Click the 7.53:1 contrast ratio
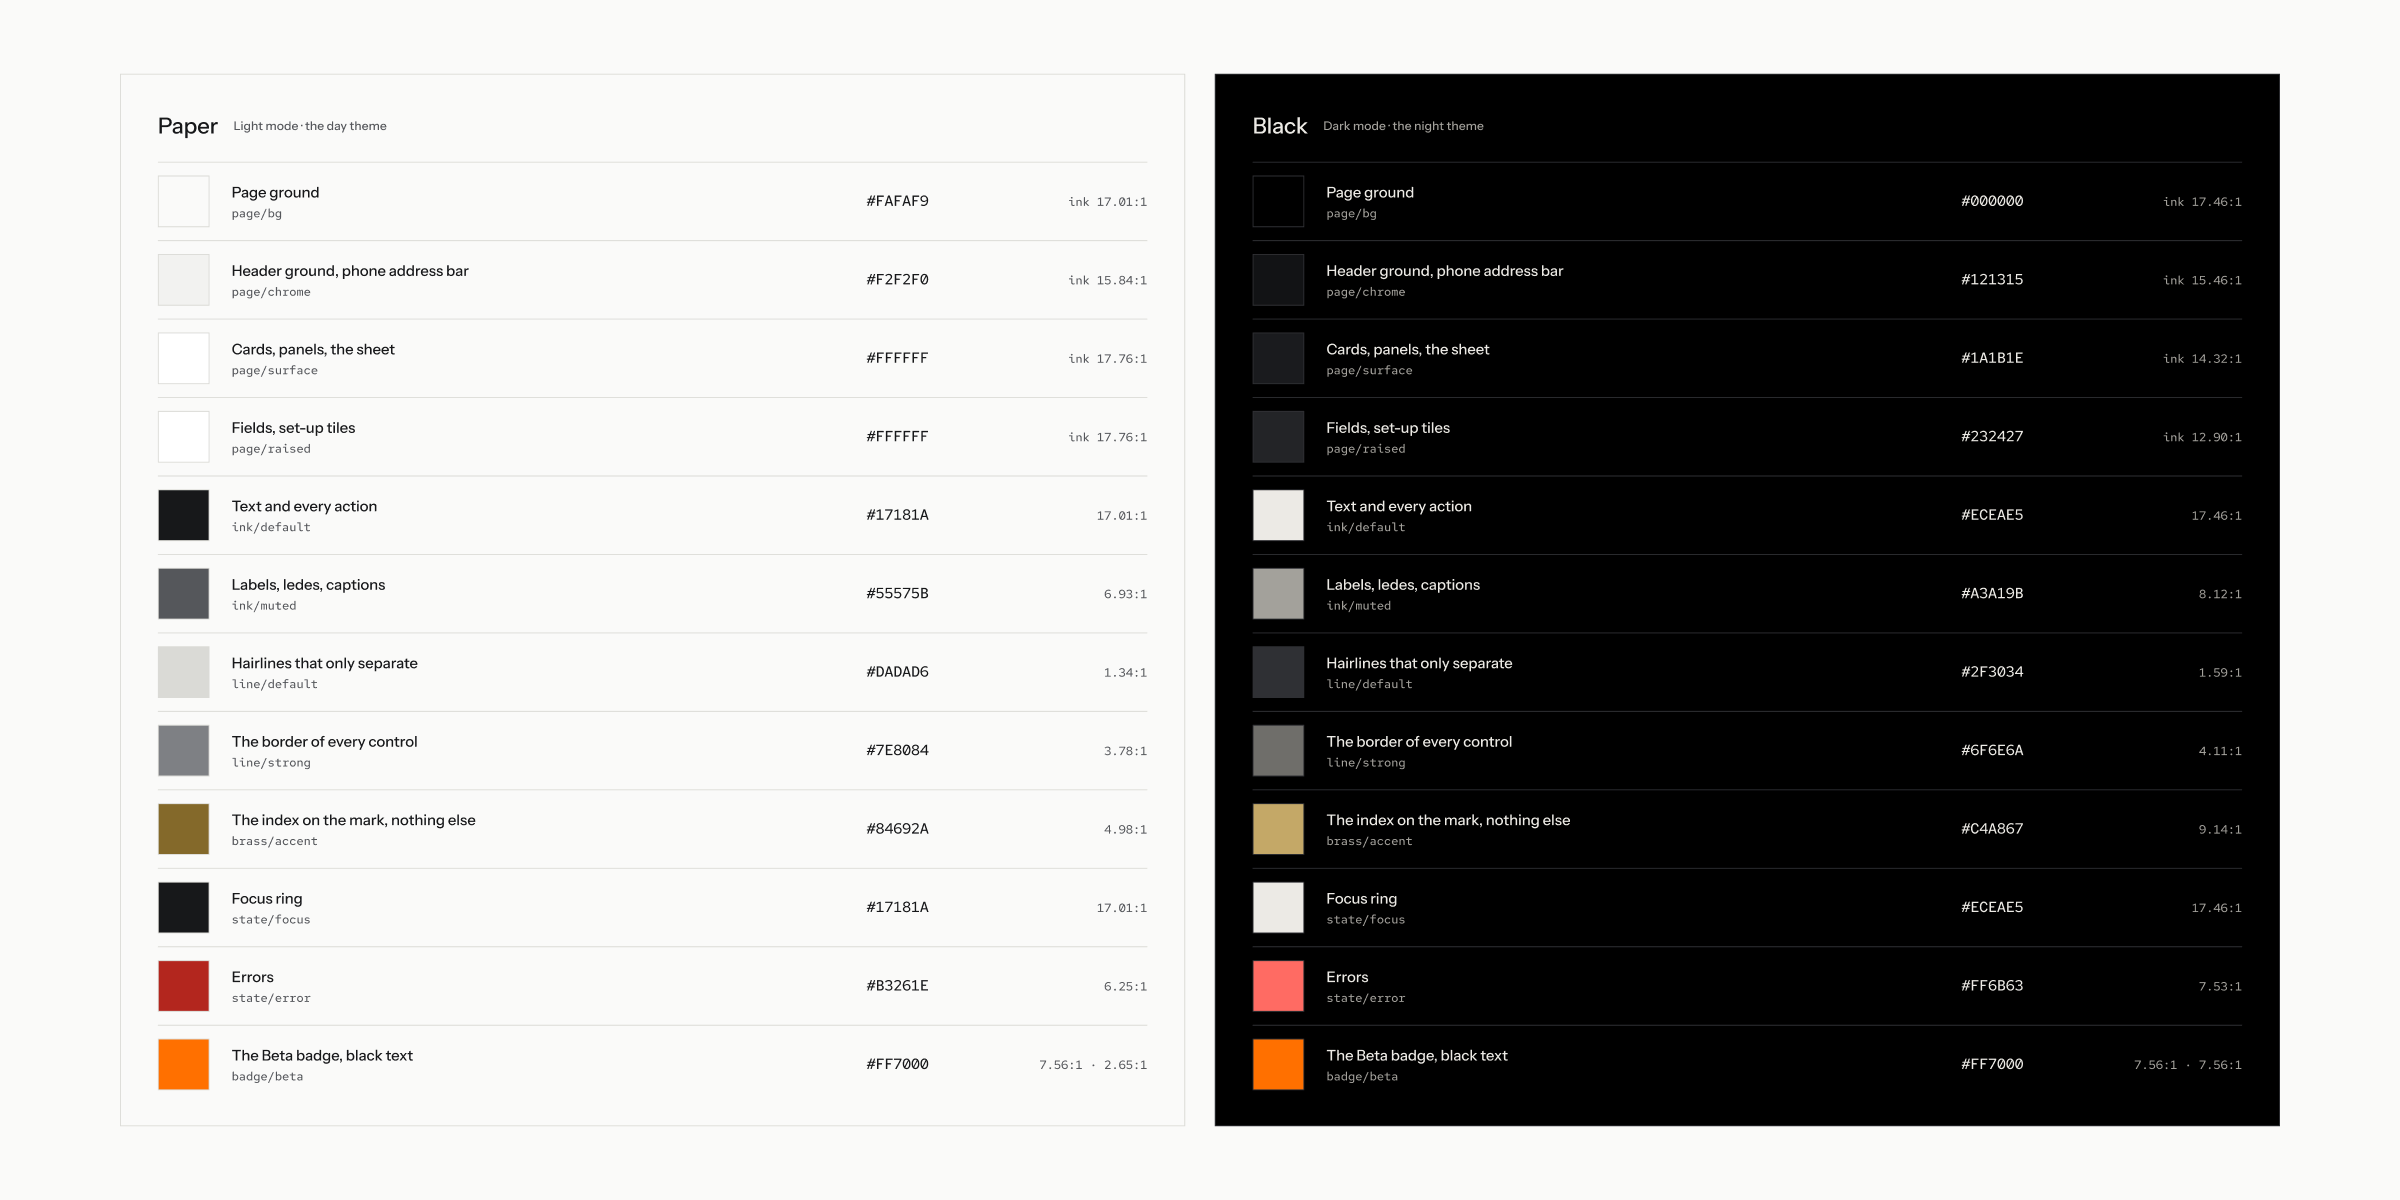Screen dimensions: 2400x1200 coord(2220,987)
